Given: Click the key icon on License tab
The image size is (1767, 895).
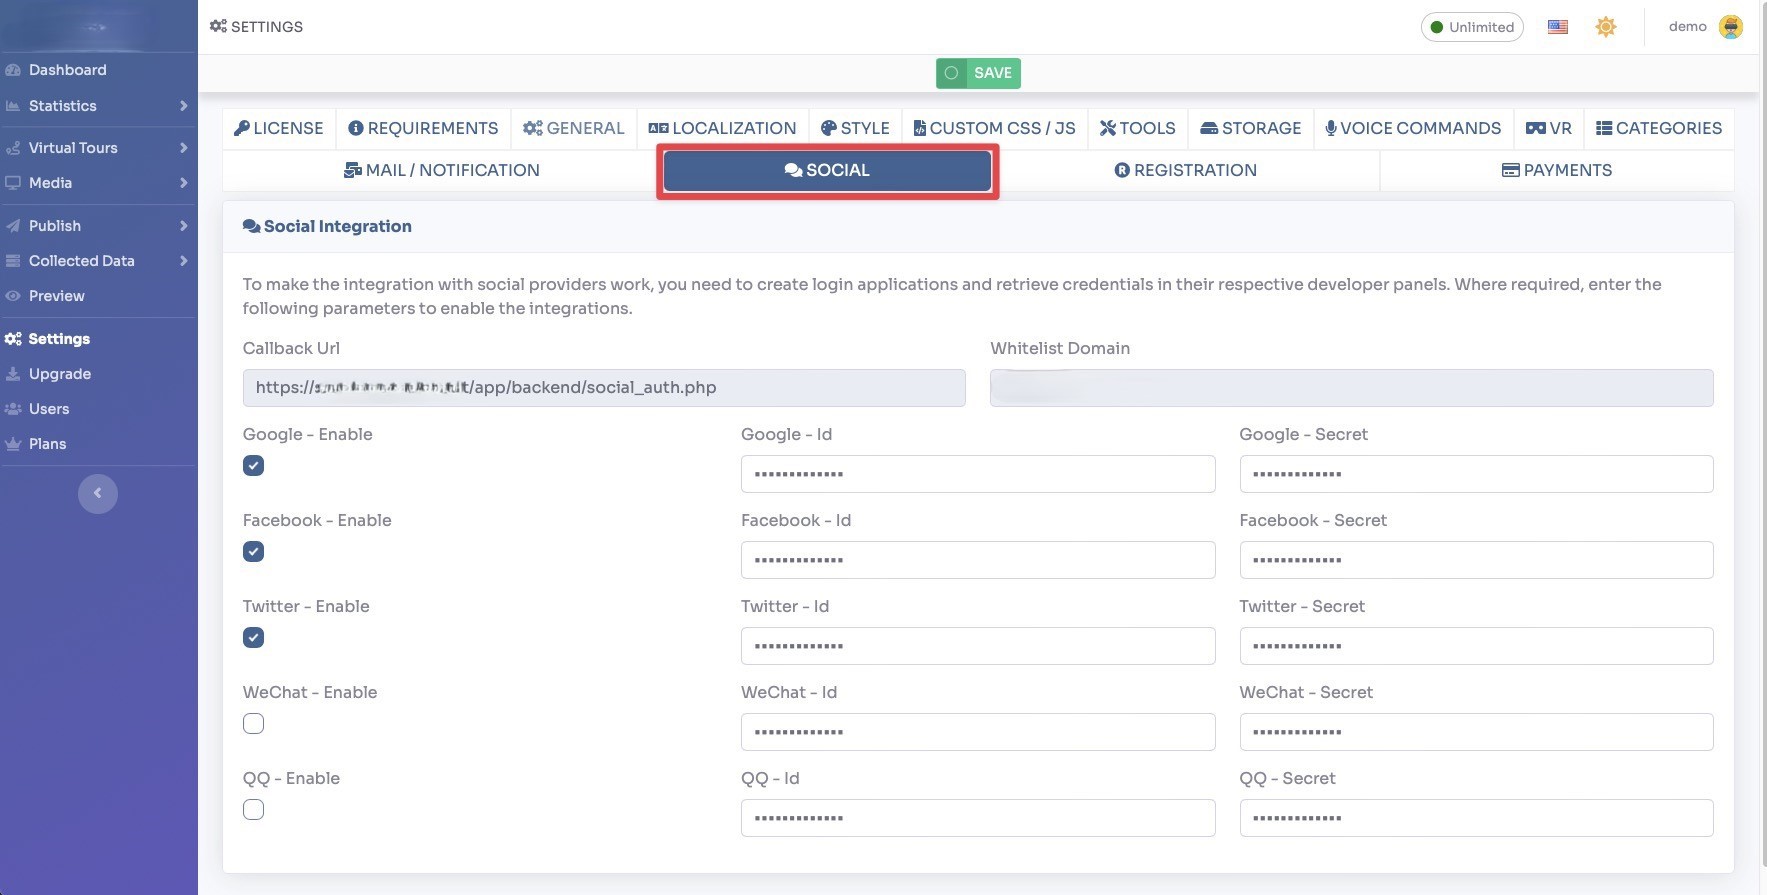Looking at the screenshot, I should pyautogui.click(x=241, y=128).
